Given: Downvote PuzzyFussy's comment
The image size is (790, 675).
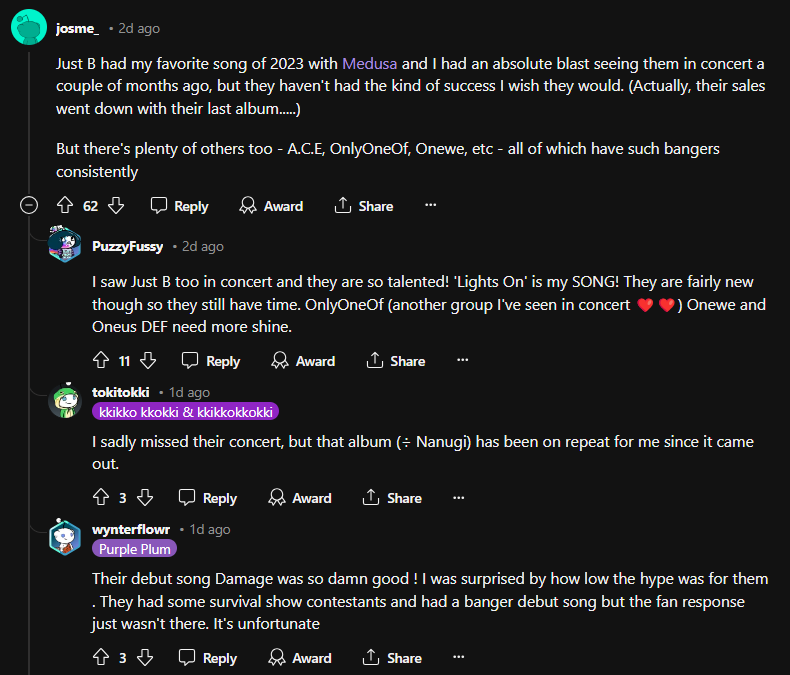Looking at the screenshot, I should coord(148,360).
